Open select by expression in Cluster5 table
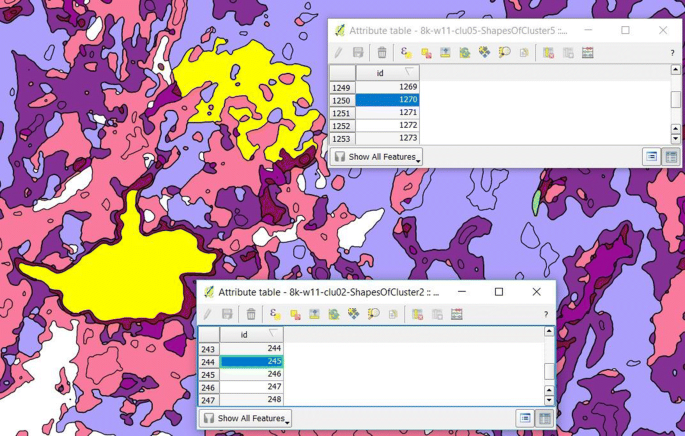Image resolution: width=685 pixels, height=436 pixels. point(405,53)
